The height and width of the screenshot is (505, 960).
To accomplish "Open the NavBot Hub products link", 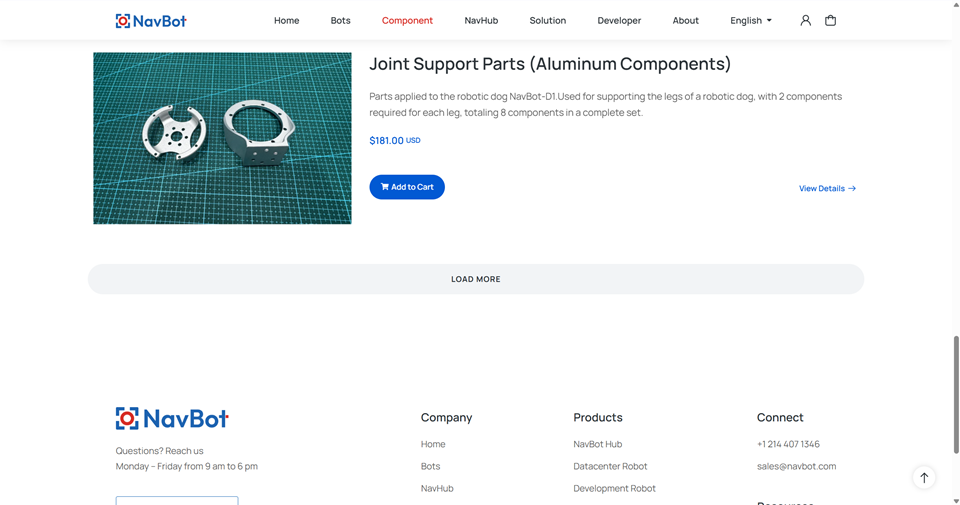I will click(x=598, y=444).
